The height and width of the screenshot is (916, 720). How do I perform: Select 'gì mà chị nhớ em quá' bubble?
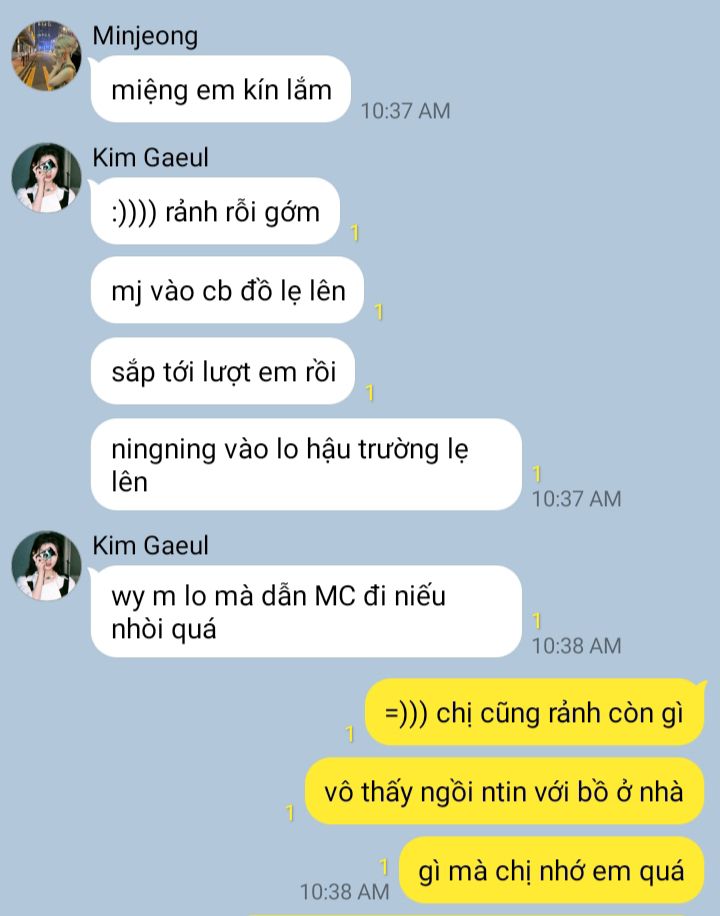[552, 870]
